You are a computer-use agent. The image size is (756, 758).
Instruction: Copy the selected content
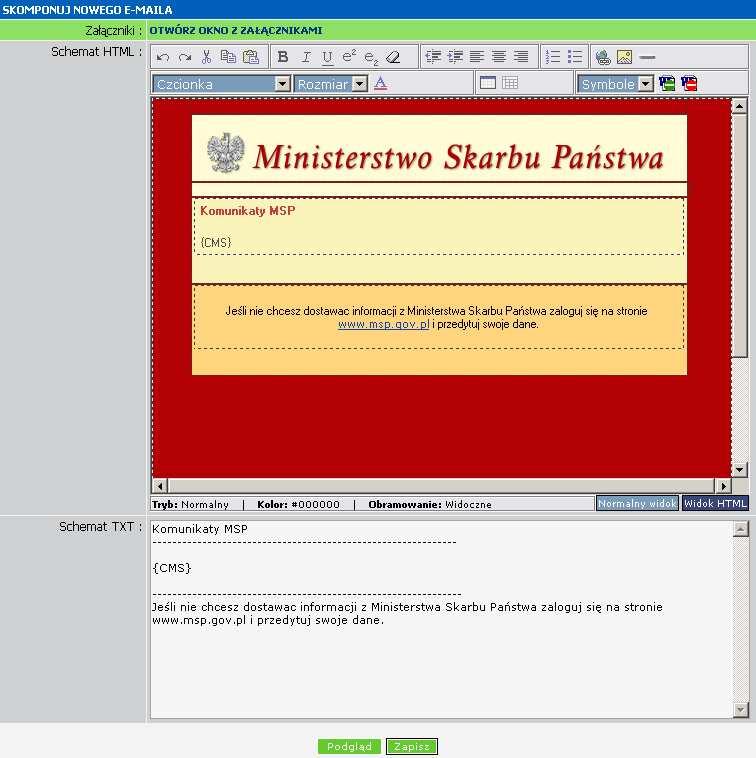[x=228, y=57]
